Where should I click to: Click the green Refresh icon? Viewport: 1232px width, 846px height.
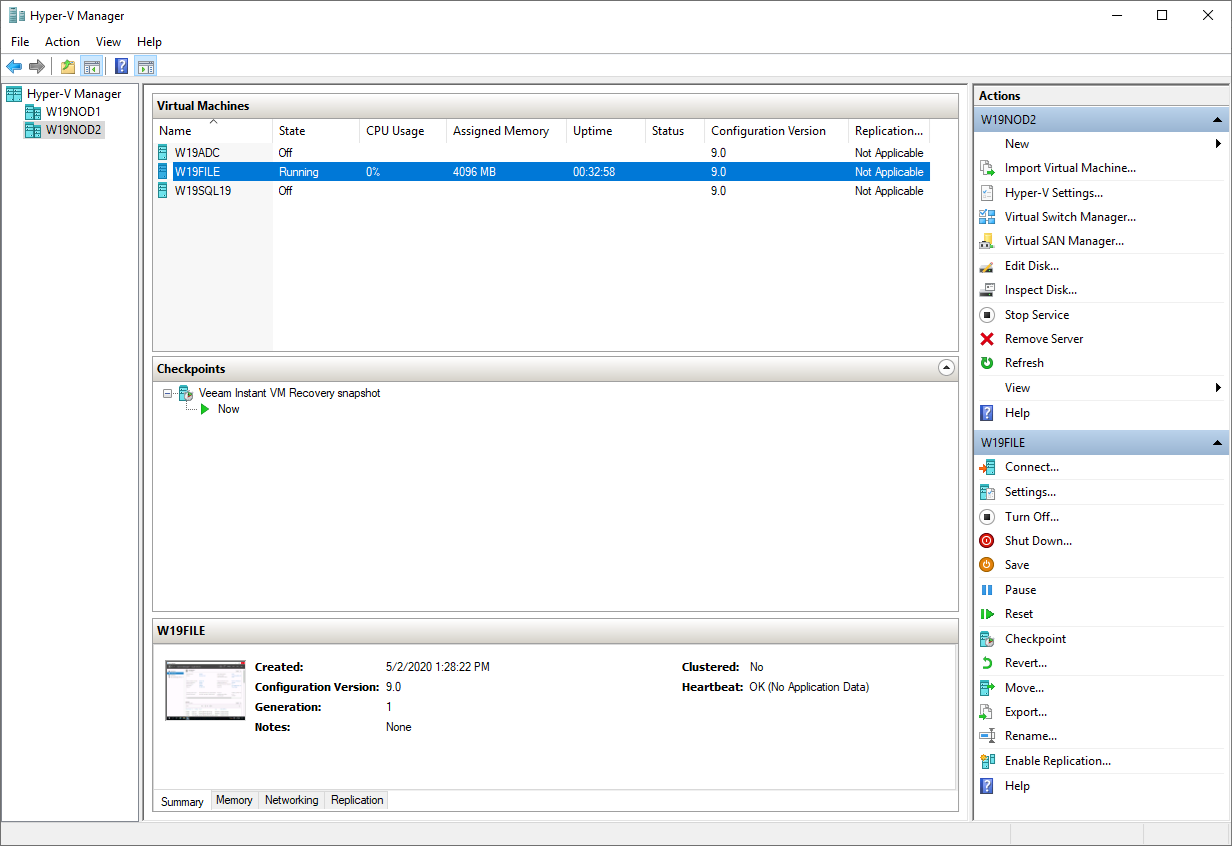[x=987, y=363]
